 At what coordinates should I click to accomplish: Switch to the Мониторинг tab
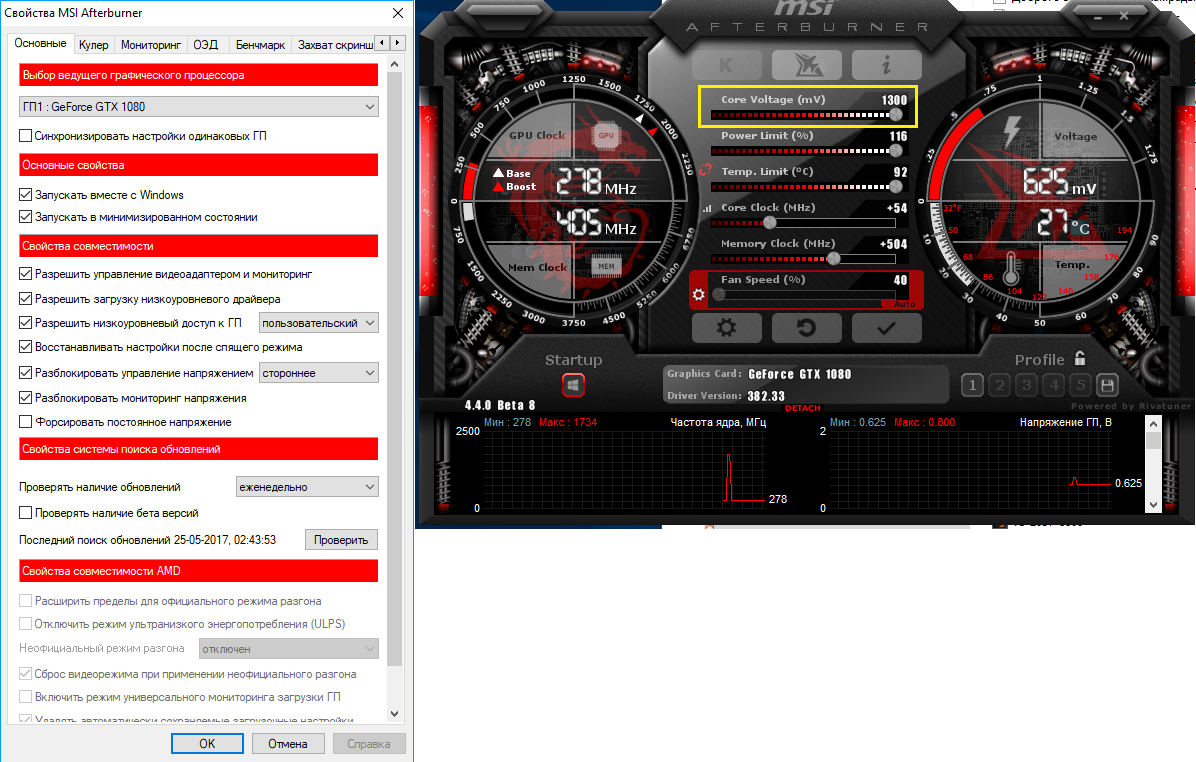point(151,45)
